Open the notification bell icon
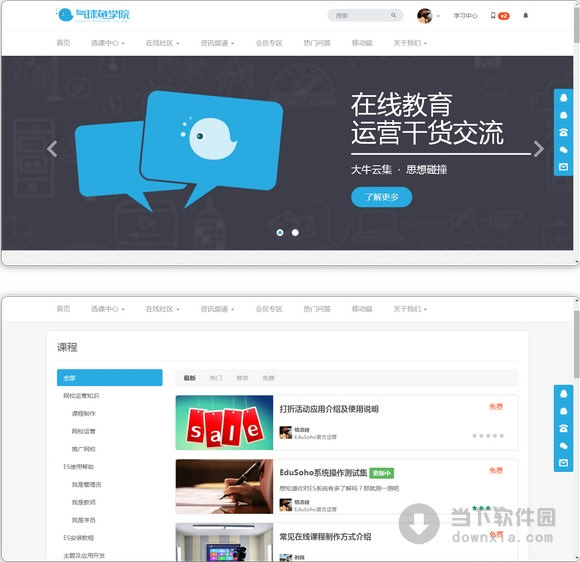This screenshot has width=580, height=562. point(525,16)
